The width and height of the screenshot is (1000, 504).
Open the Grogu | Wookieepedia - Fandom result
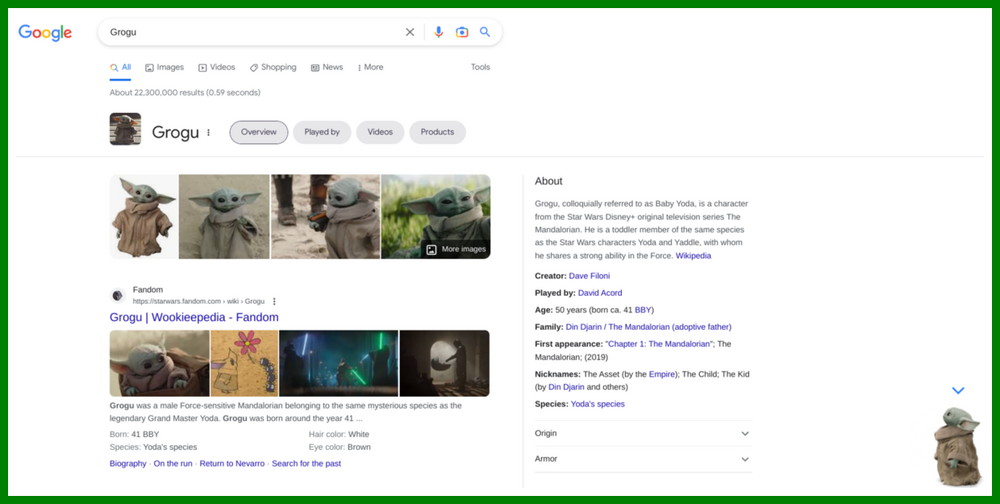coord(194,317)
